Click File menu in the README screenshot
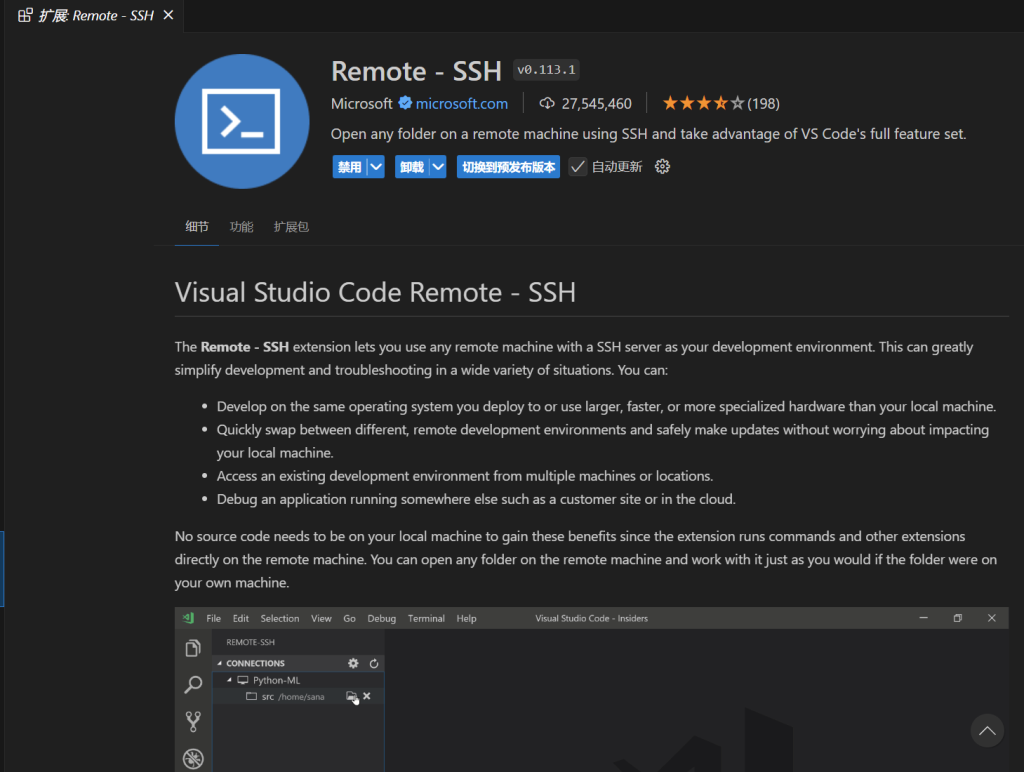Viewport: 1024px width, 772px height. pyautogui.click(x=214, y=619)
